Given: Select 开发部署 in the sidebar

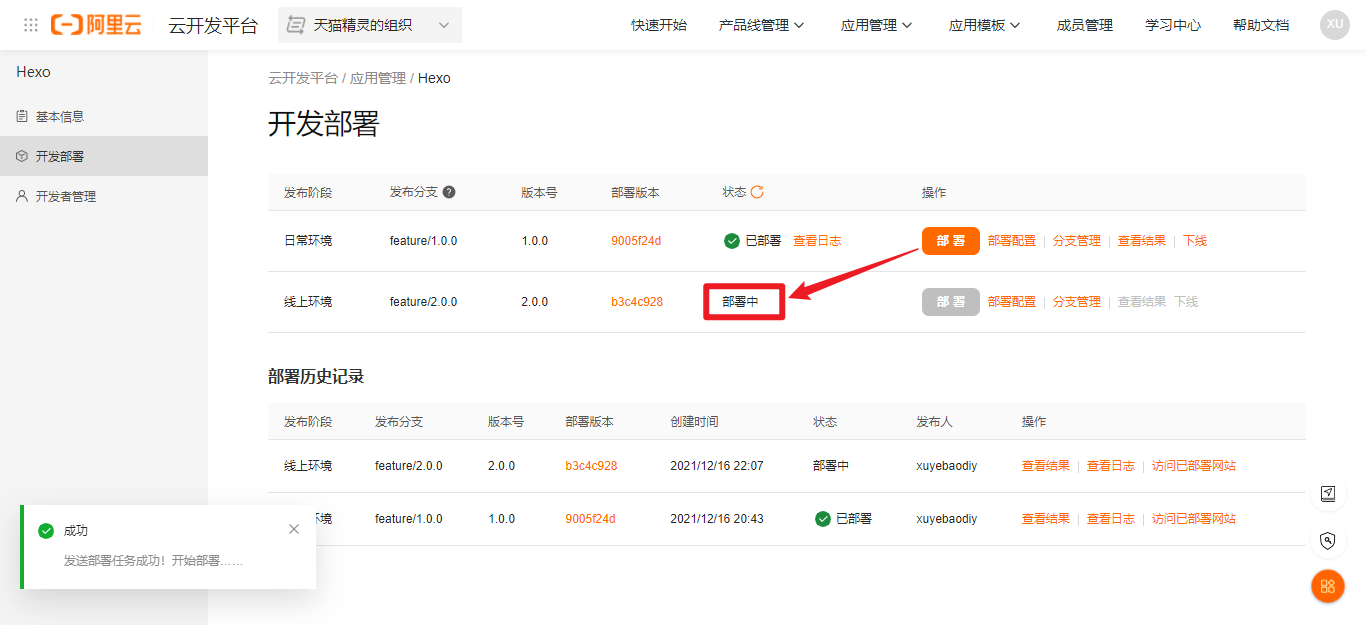Looking at the screenshot, I should [x=104, y=156].
